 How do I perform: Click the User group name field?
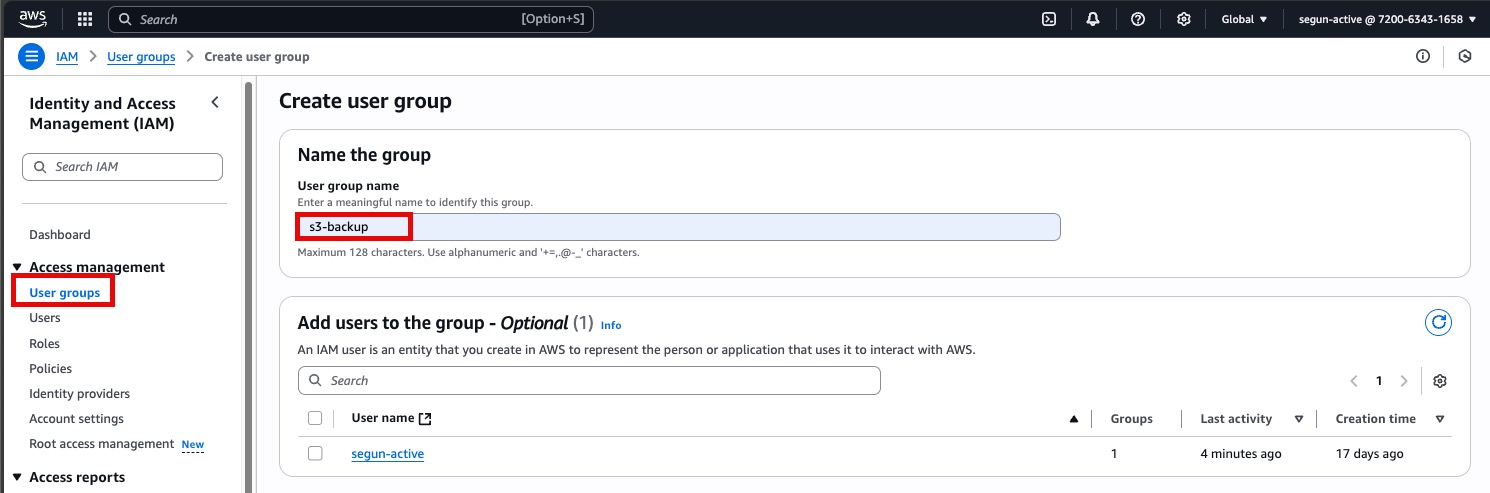coord(679,227)
